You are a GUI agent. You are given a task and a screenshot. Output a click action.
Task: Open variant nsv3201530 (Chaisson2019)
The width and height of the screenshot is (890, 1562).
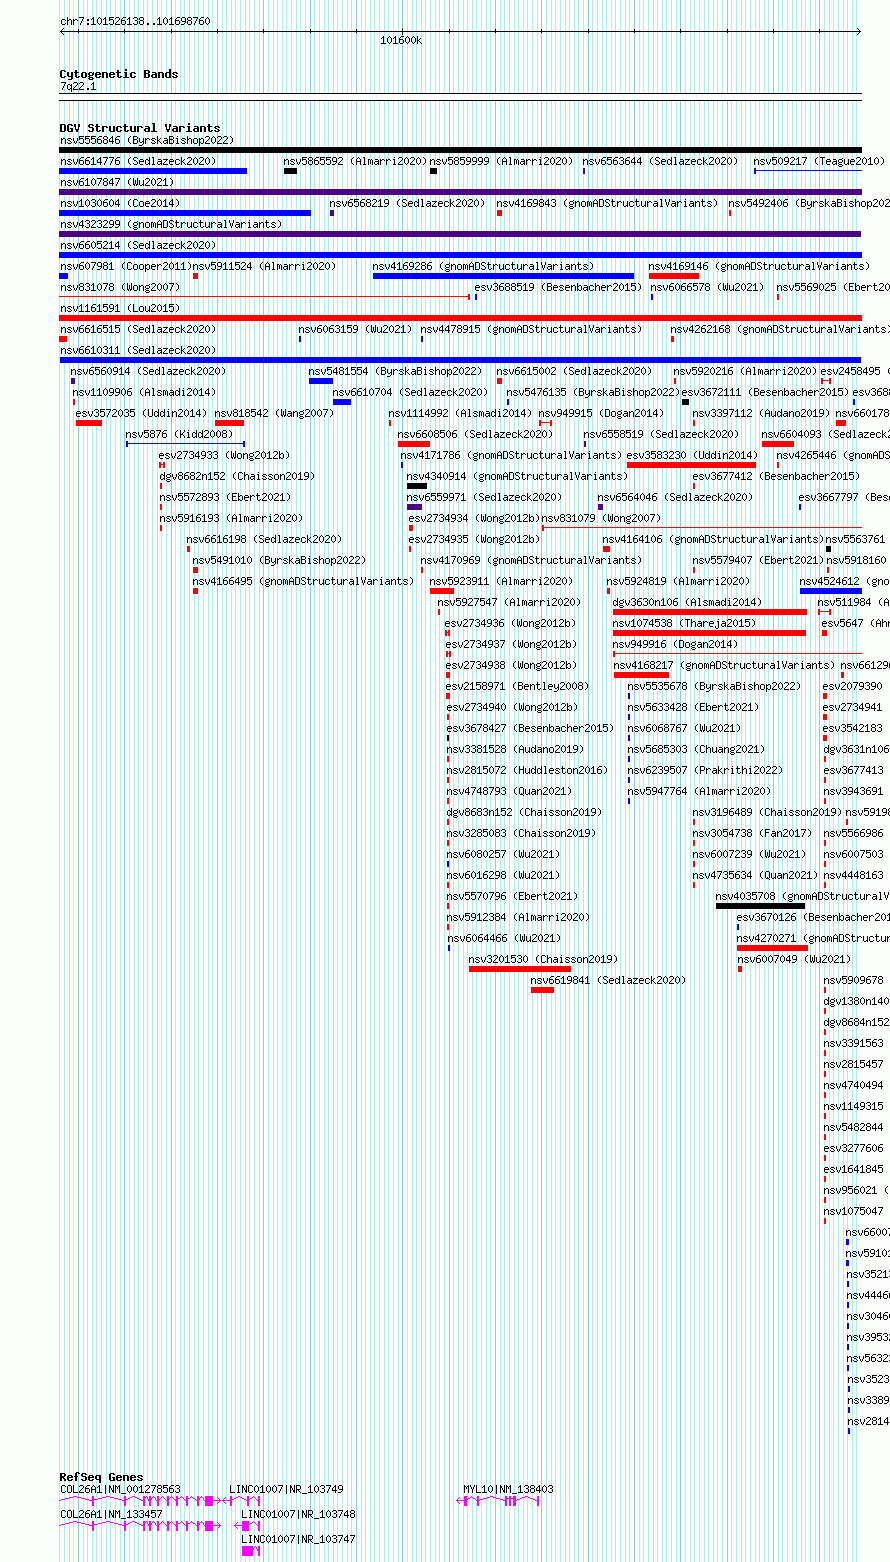[x=543, y=959]
